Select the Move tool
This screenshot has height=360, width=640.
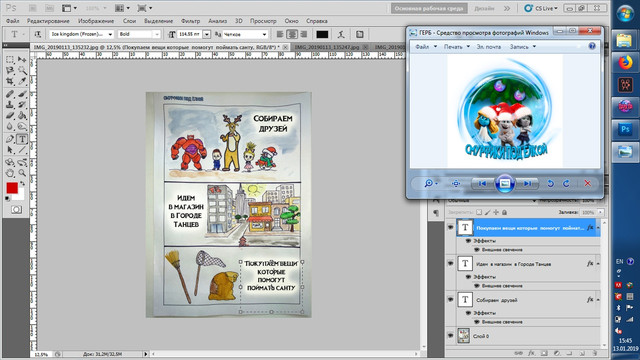point(22,60)
